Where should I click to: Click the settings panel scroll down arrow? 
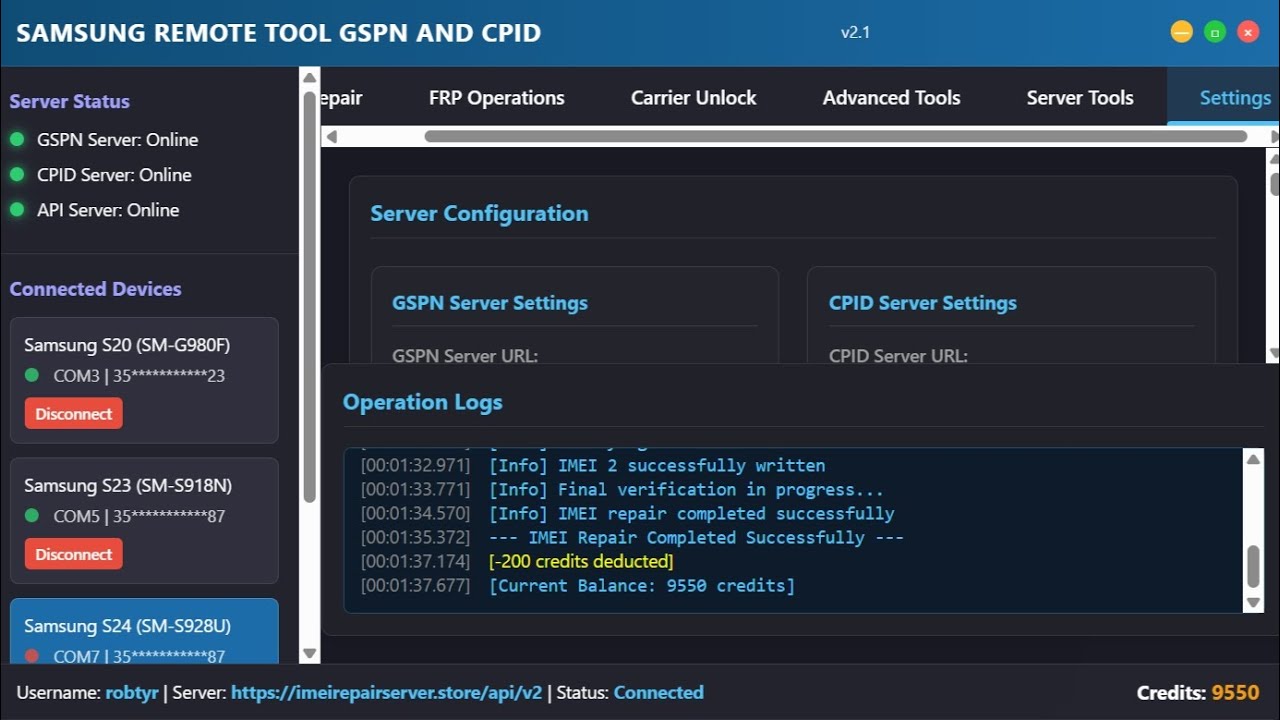point(1274,353)
